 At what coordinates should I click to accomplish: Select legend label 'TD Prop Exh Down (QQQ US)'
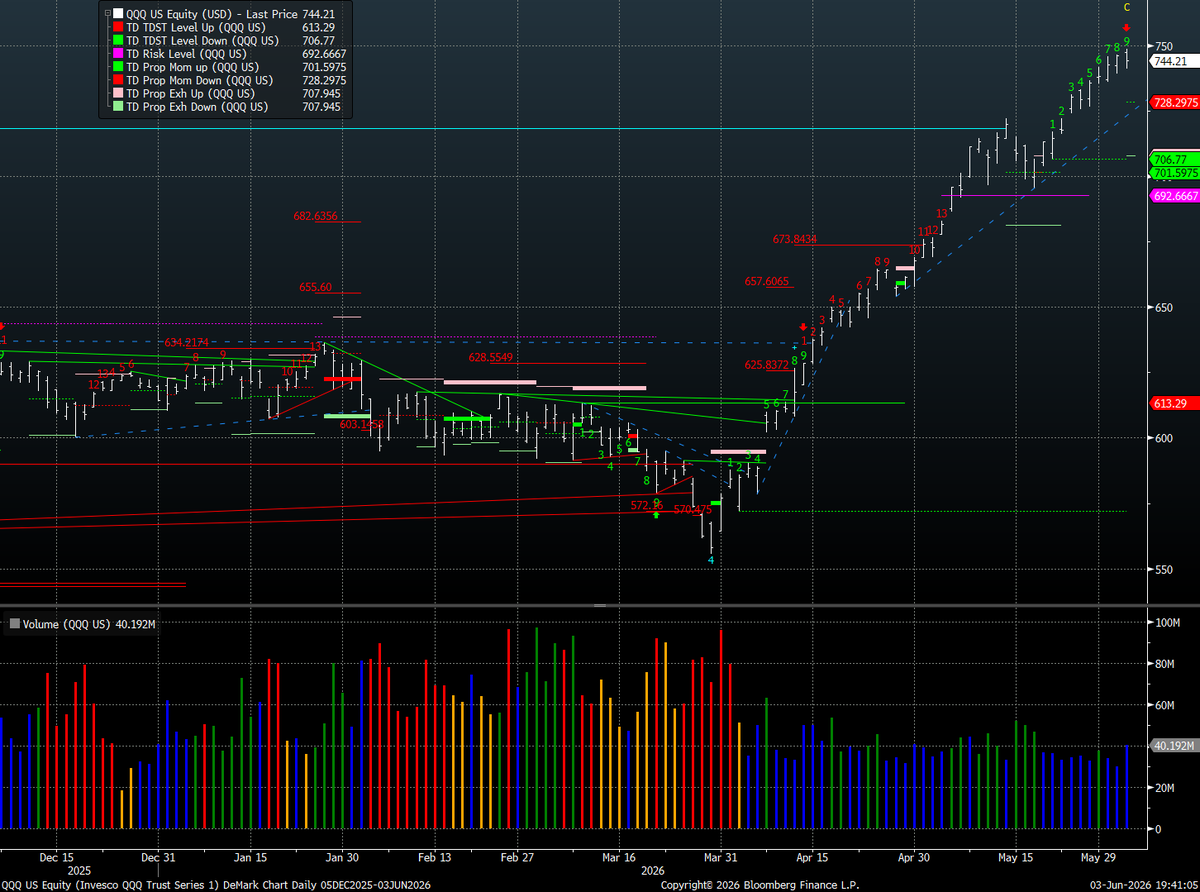coord(196,107)
